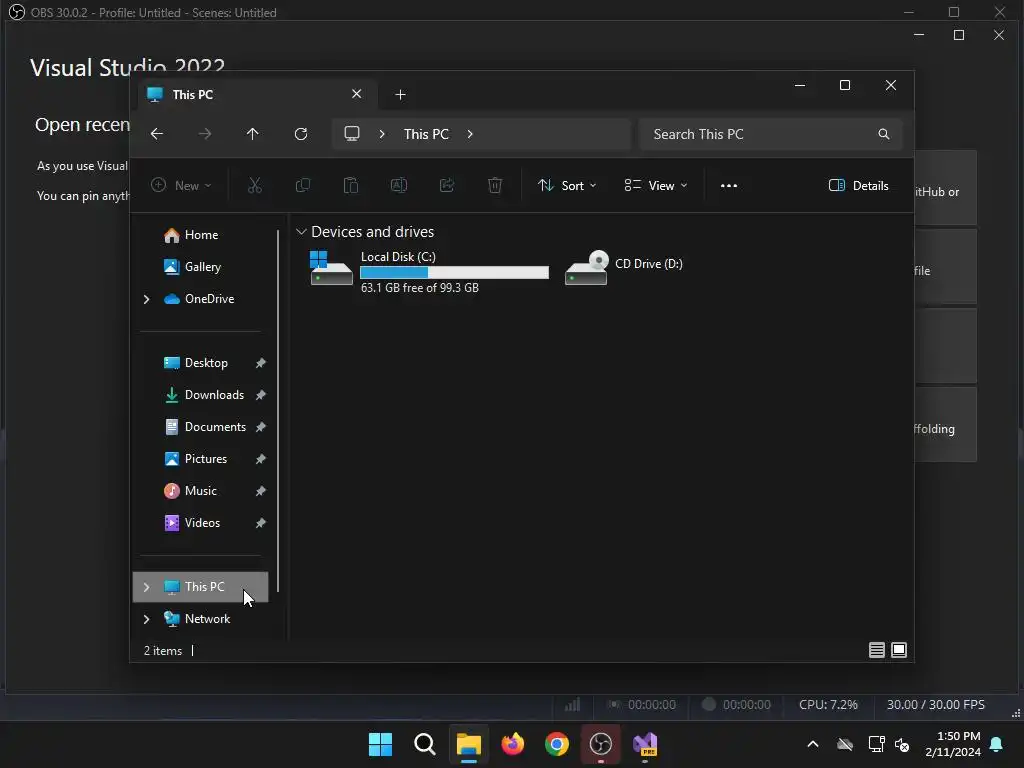
Task: Click volume muted tray icon
Action: click(902, 744)
